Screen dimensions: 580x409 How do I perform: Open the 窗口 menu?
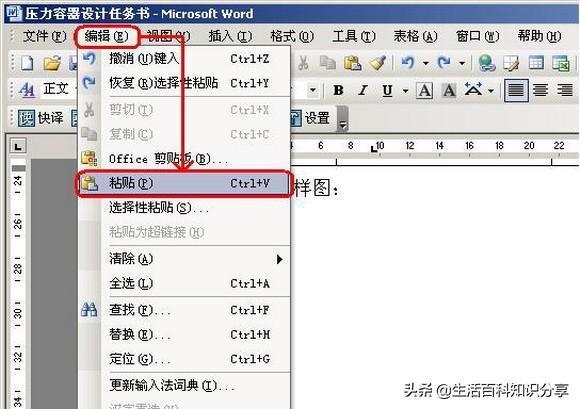(x=477, y=36)
